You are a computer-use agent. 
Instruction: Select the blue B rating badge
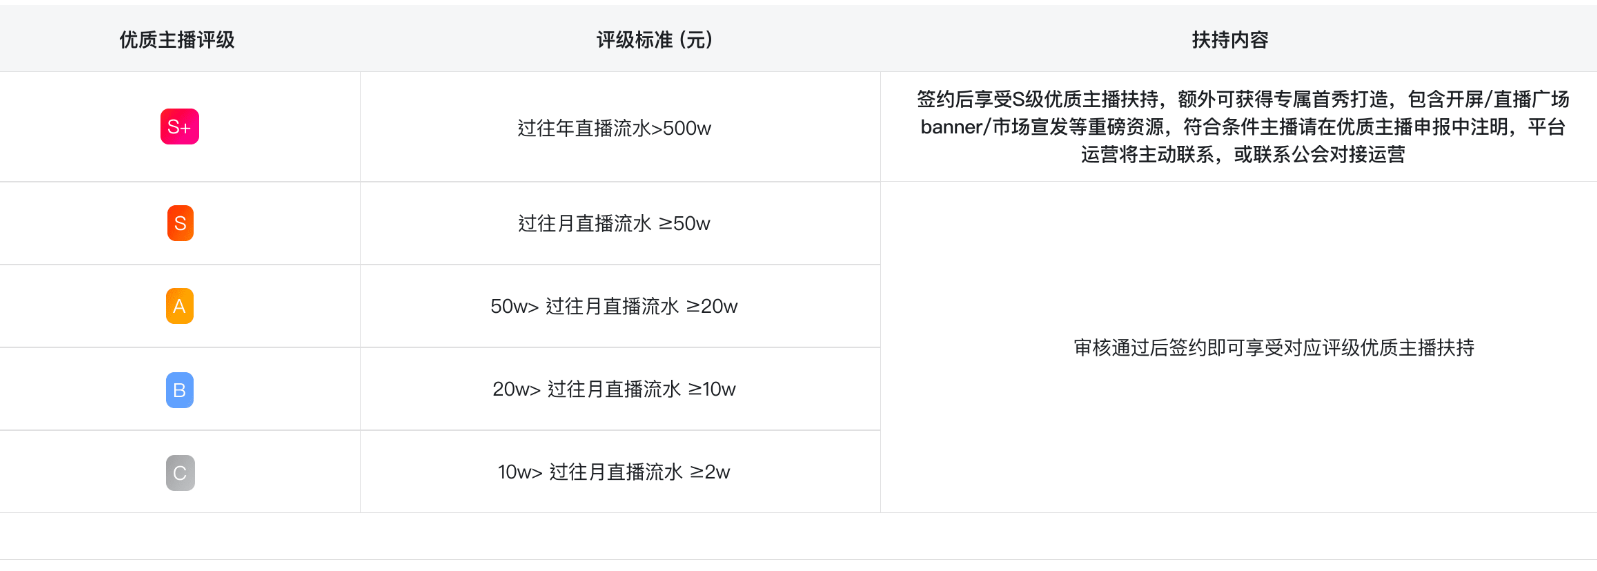point(180,390)
